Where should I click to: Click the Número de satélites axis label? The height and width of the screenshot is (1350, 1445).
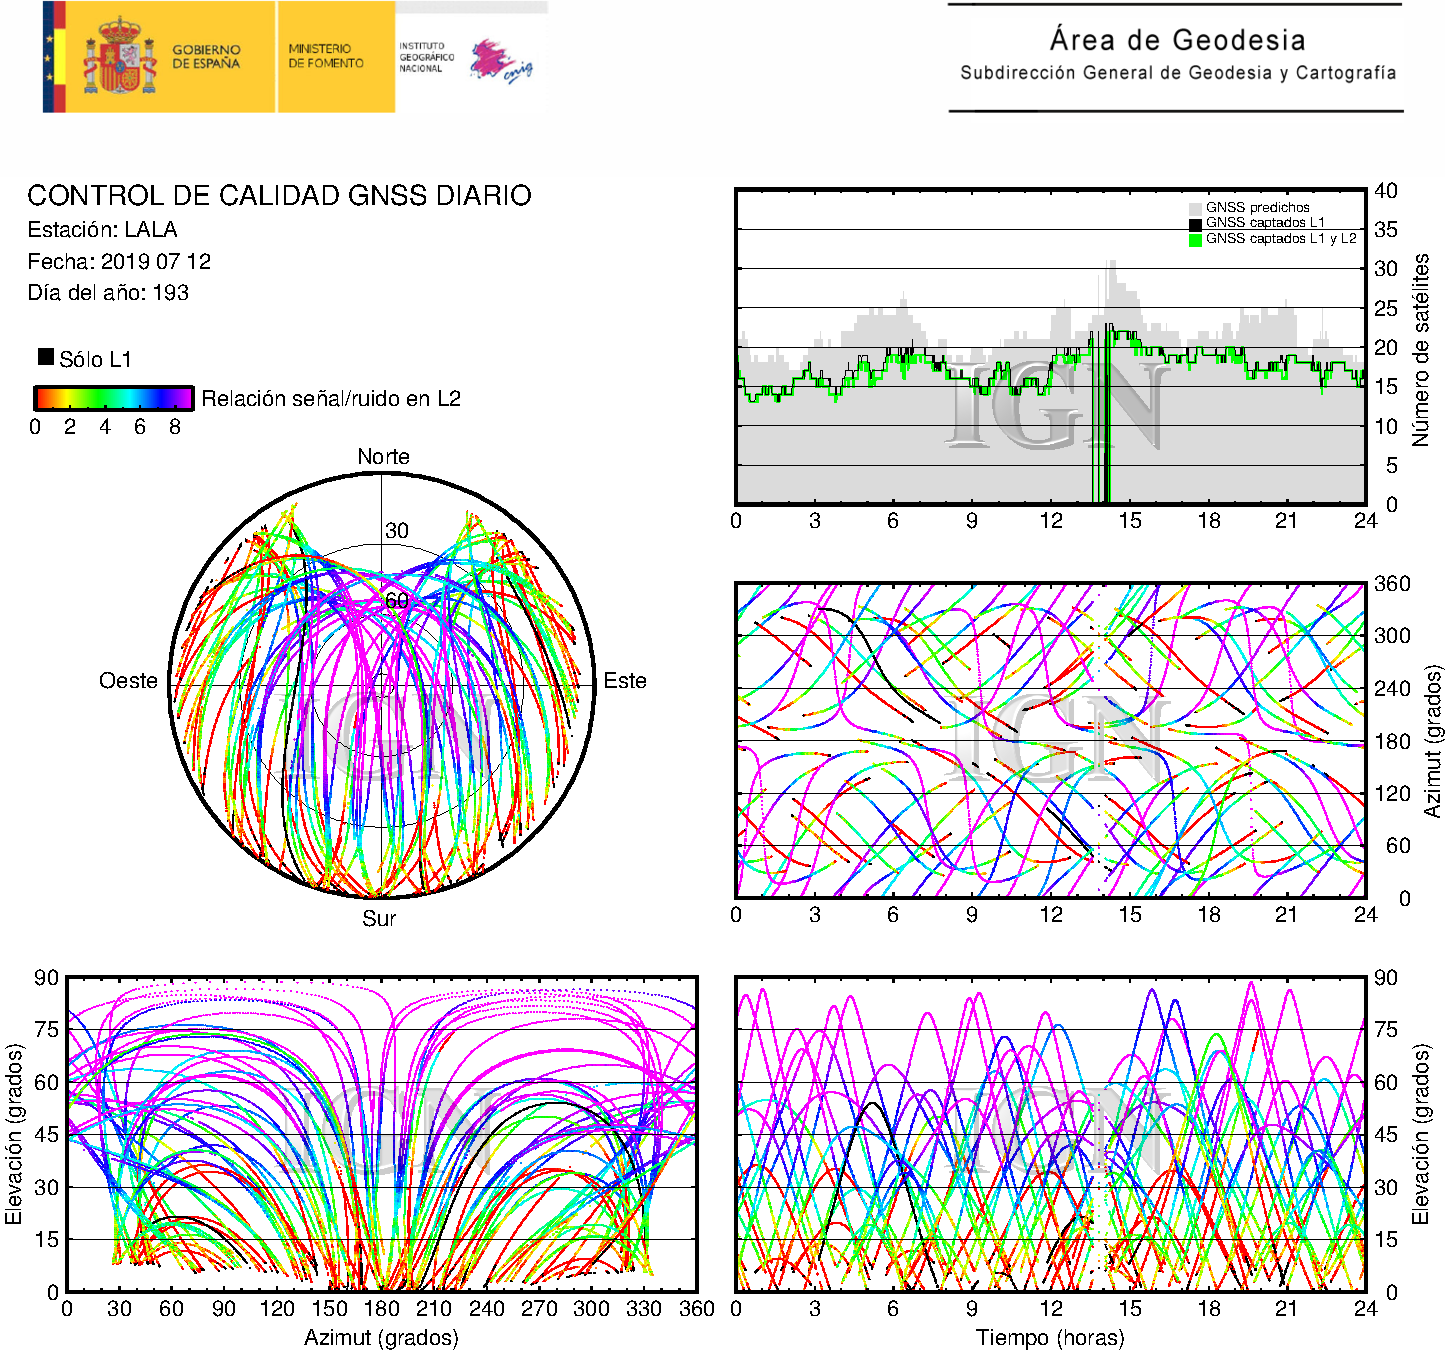(x=1420, y=349)
